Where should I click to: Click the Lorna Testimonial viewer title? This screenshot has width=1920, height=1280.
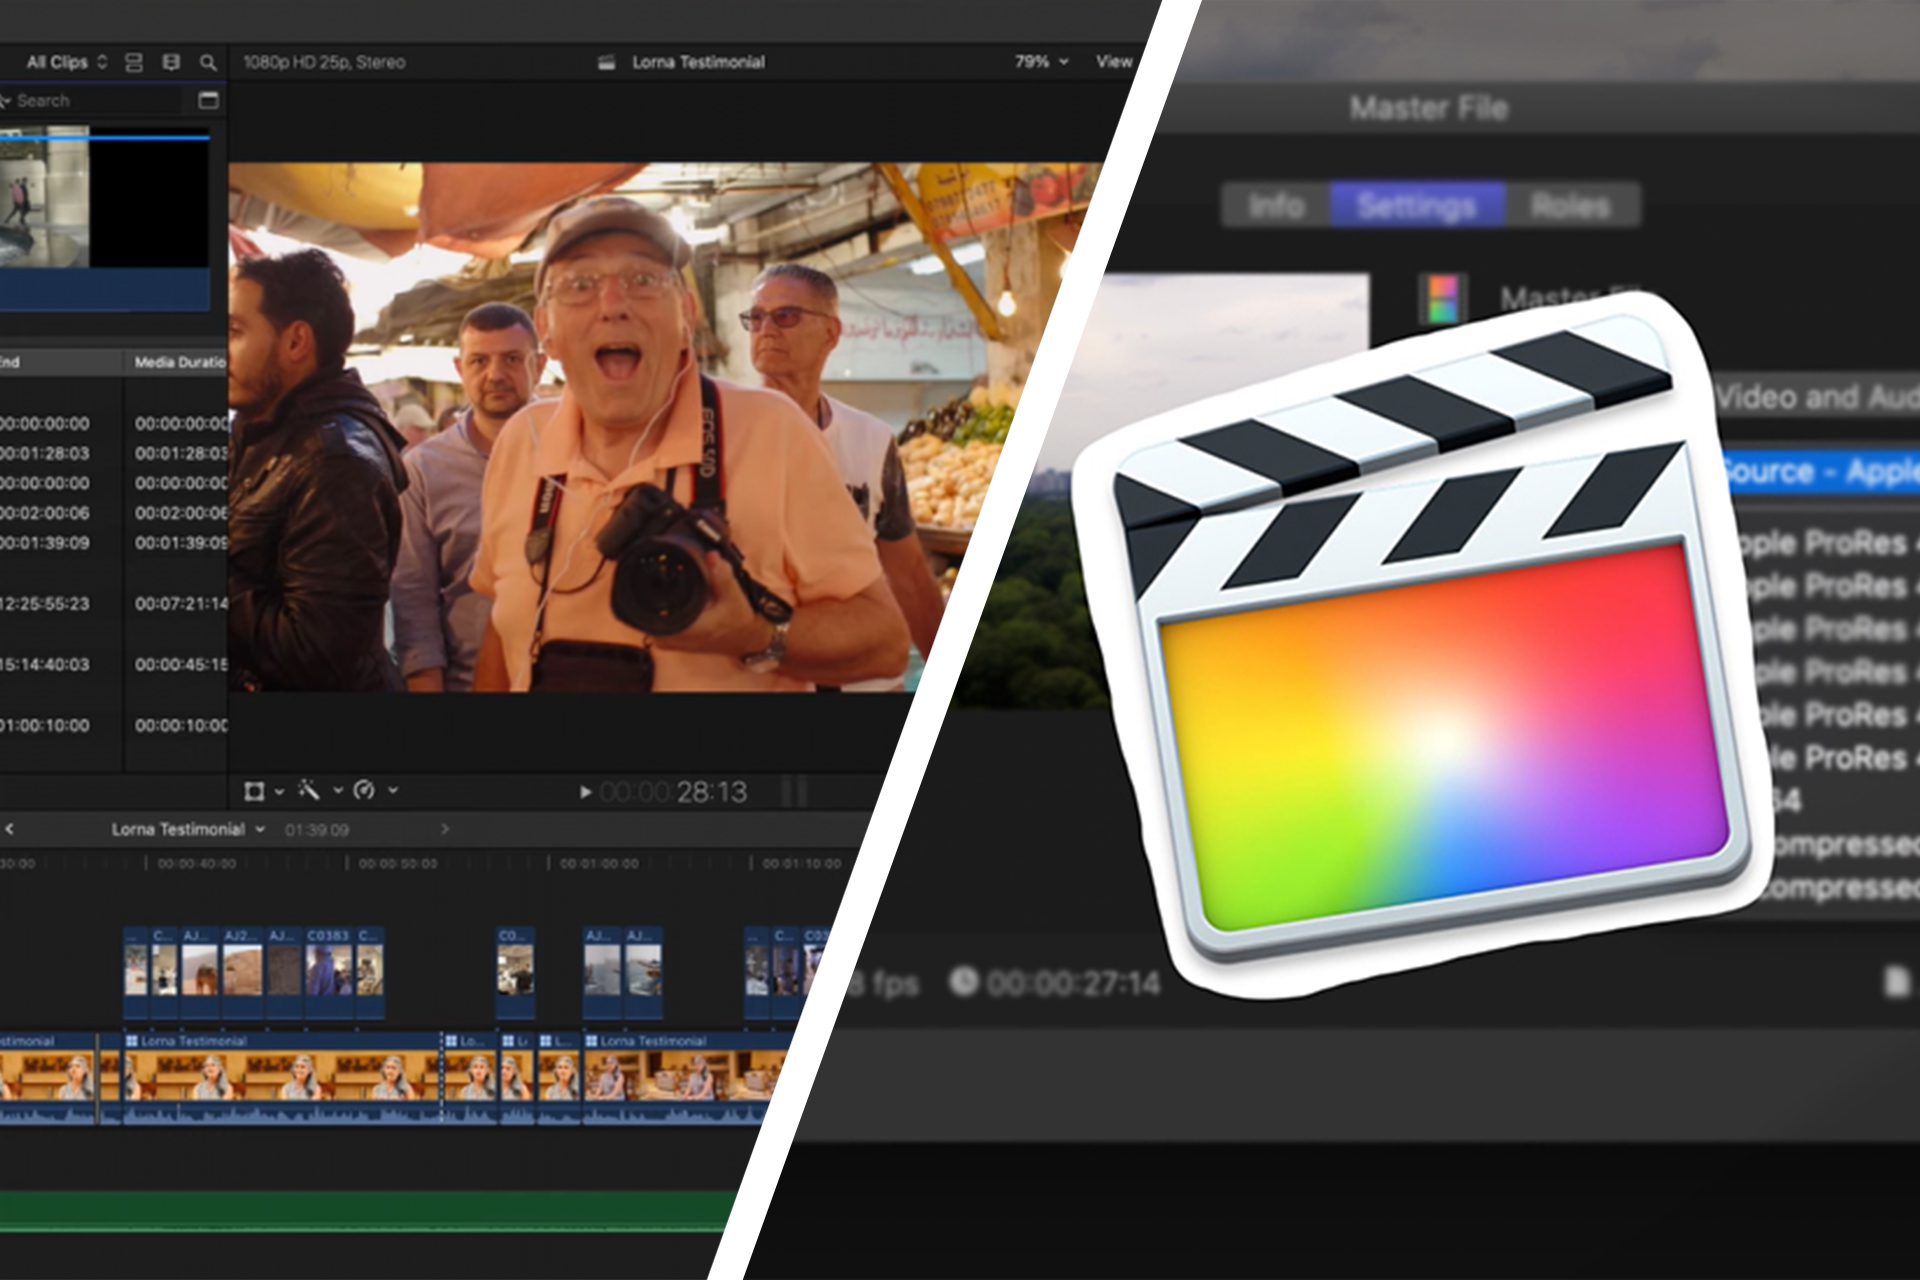(698, 62)
